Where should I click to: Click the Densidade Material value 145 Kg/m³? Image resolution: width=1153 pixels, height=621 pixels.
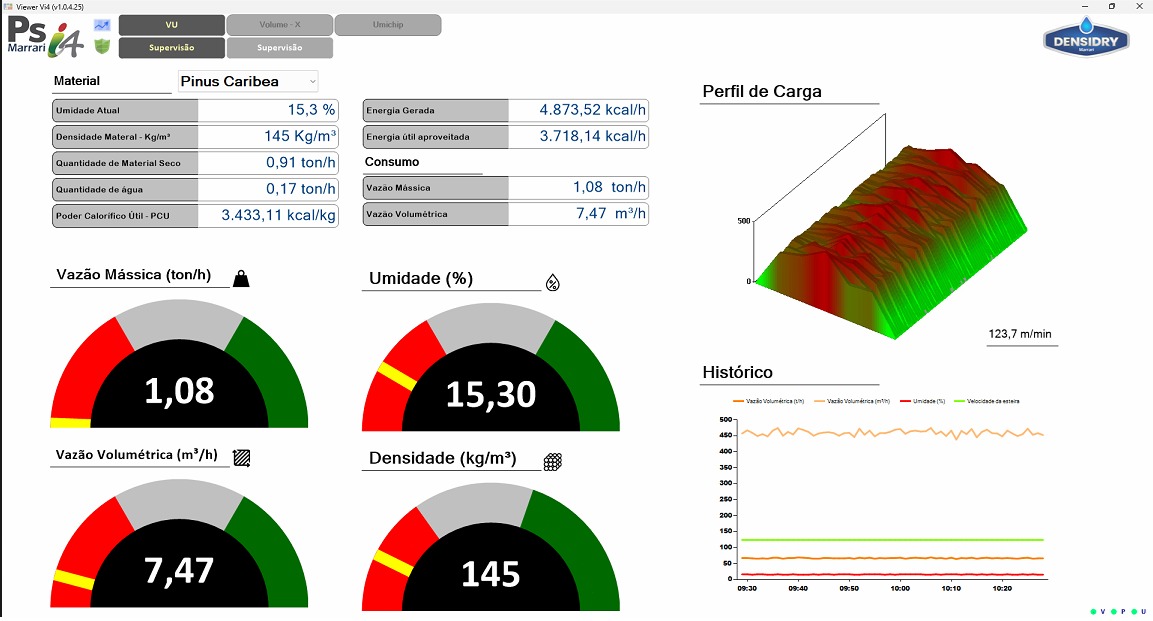300,137
